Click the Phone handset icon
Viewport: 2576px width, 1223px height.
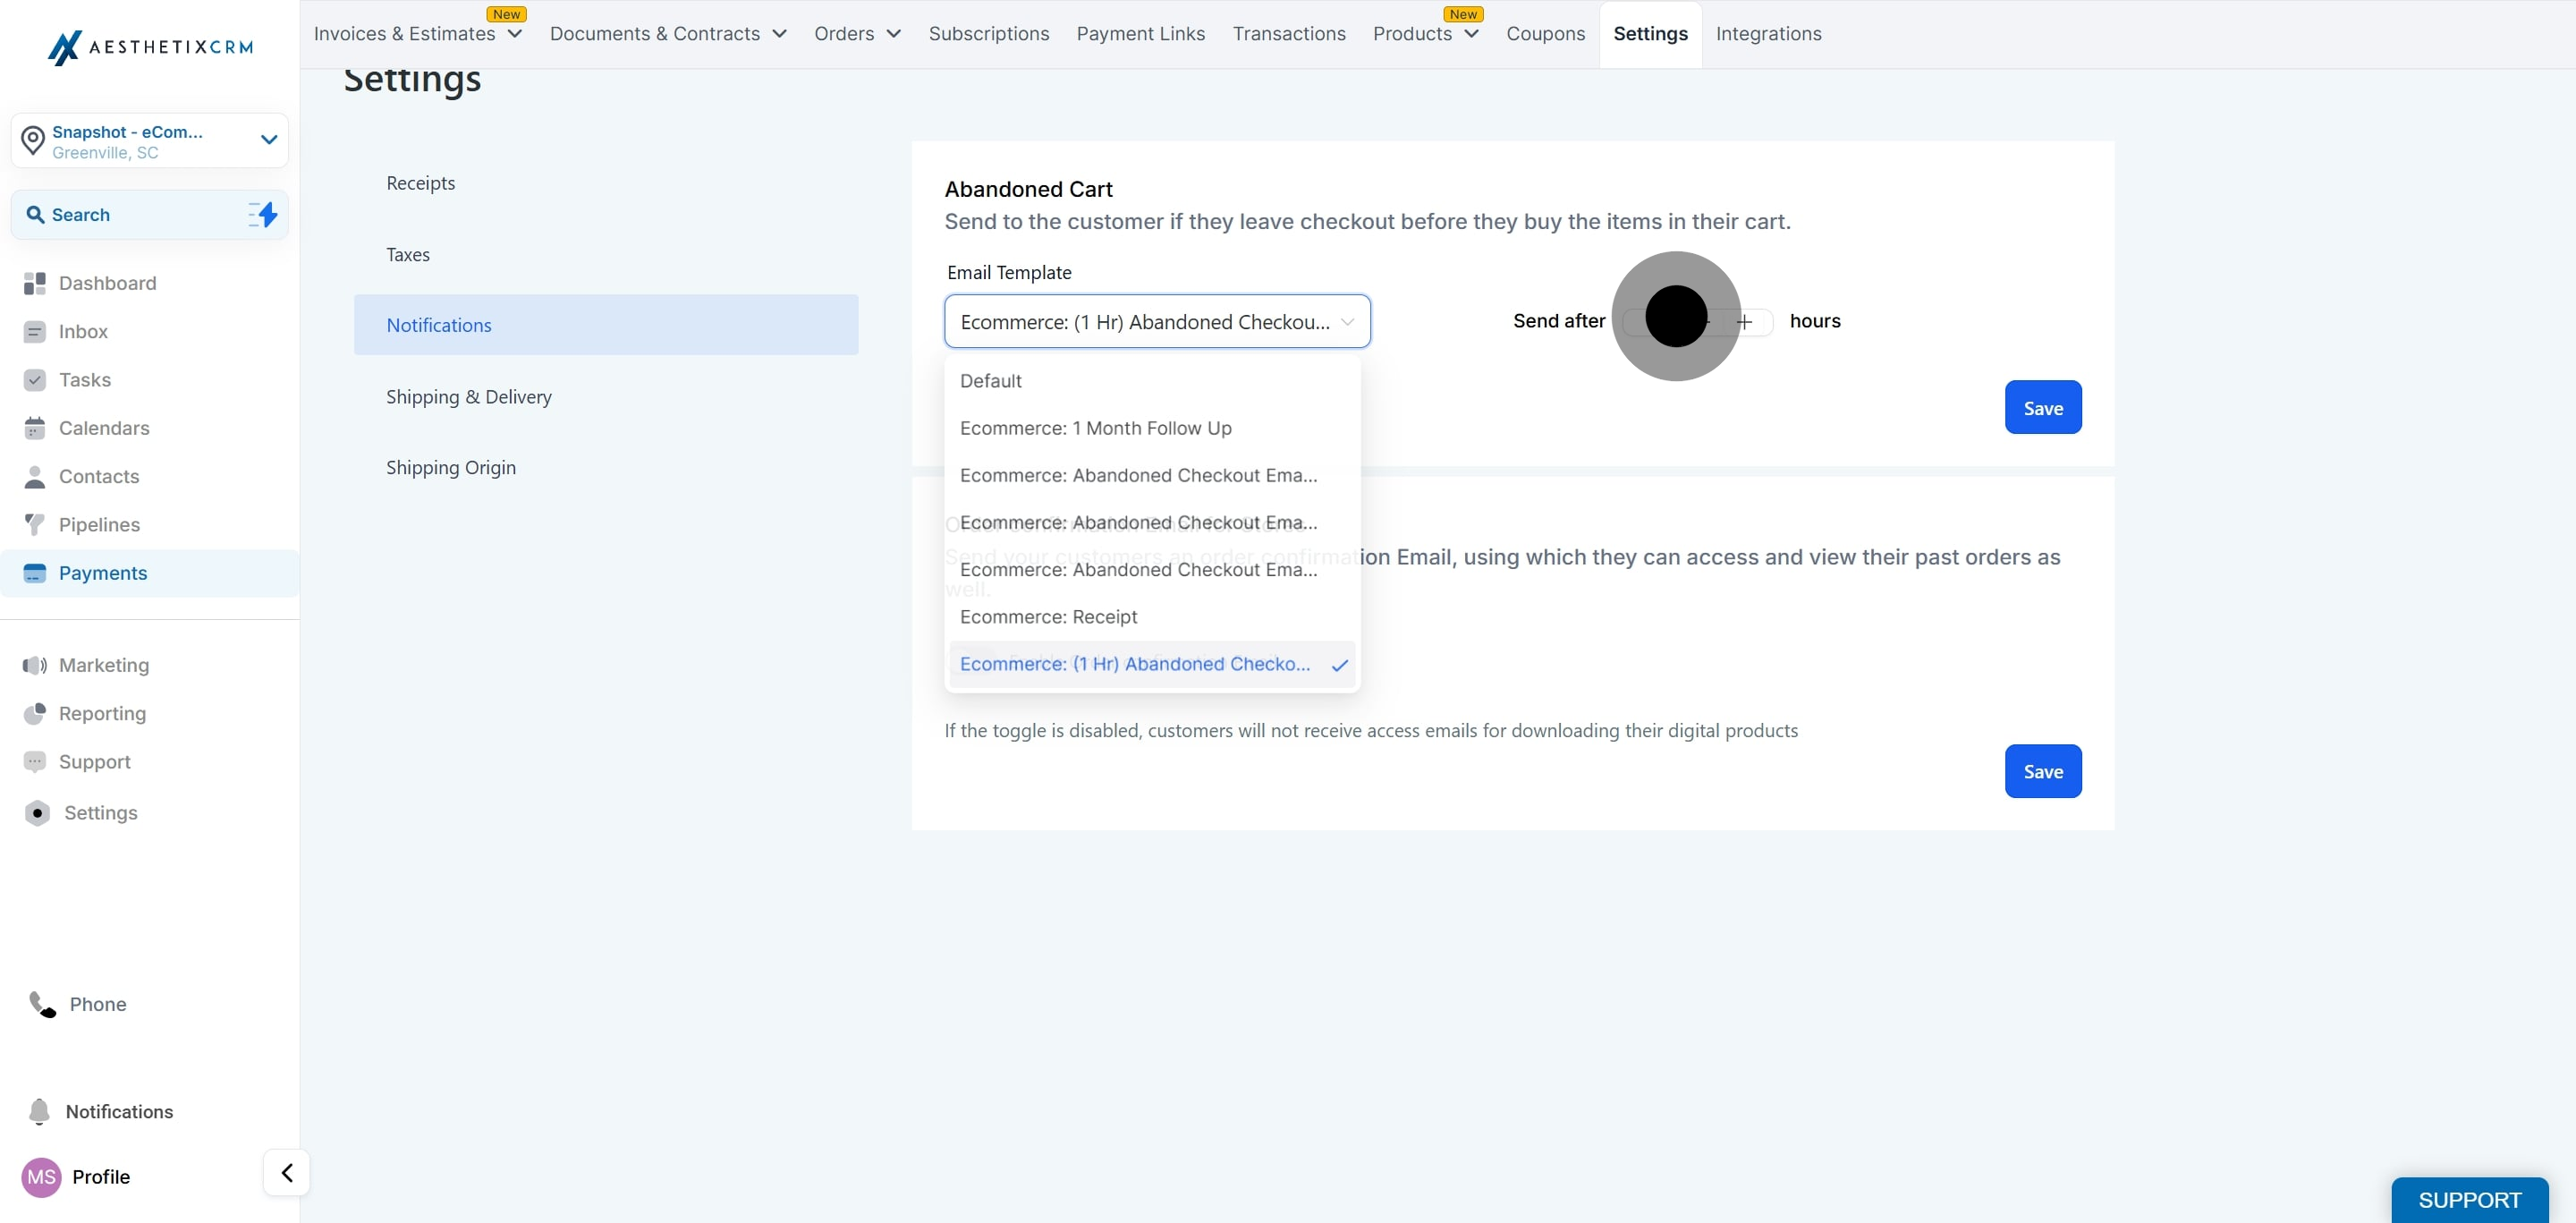(42, 1004)
